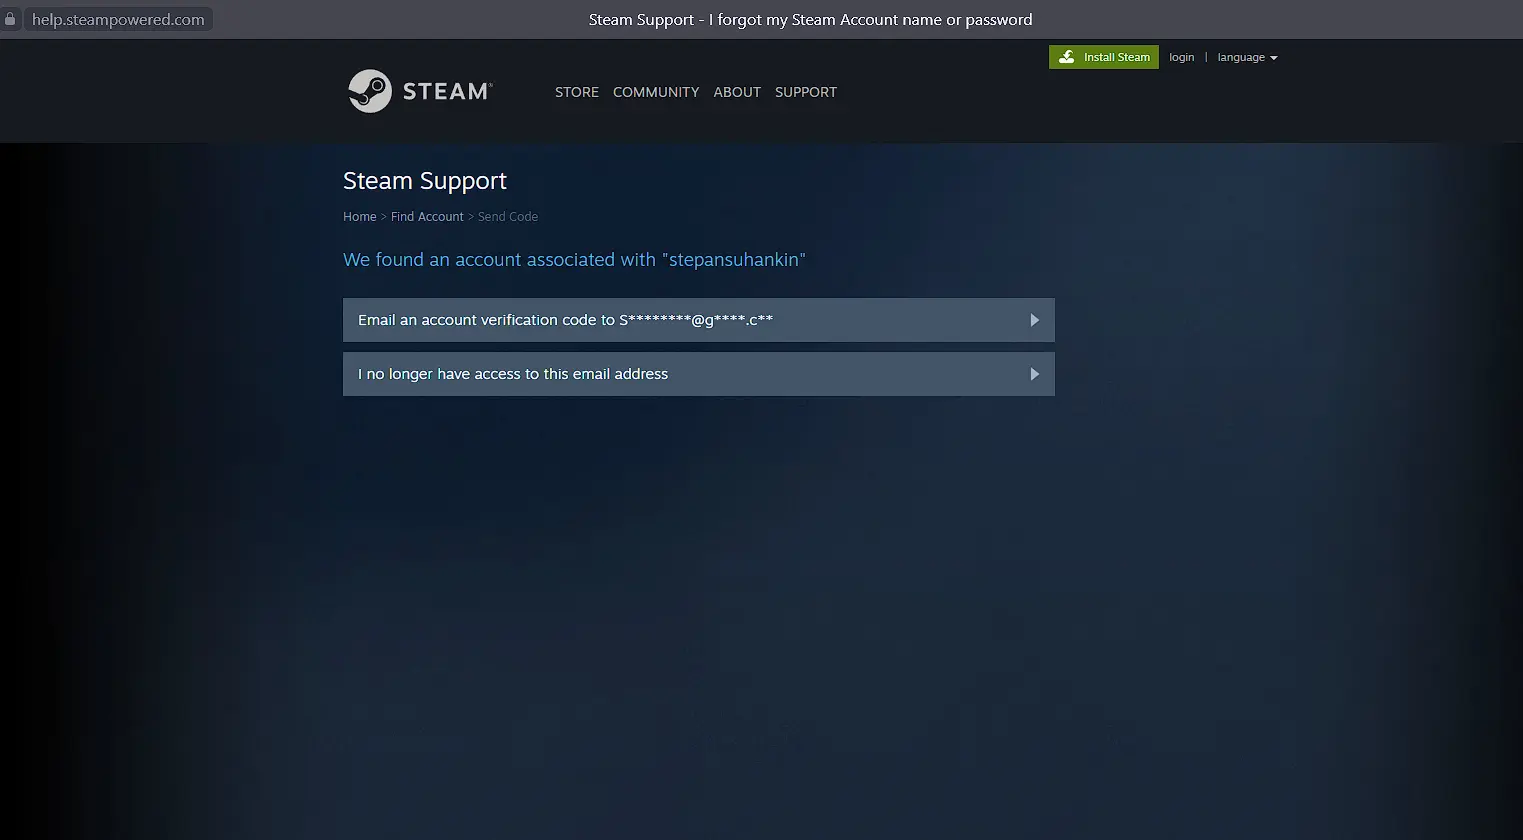This screenshot has width=1523, height=840.
Task: Email an account verification code option
Action: click(699, 320)
